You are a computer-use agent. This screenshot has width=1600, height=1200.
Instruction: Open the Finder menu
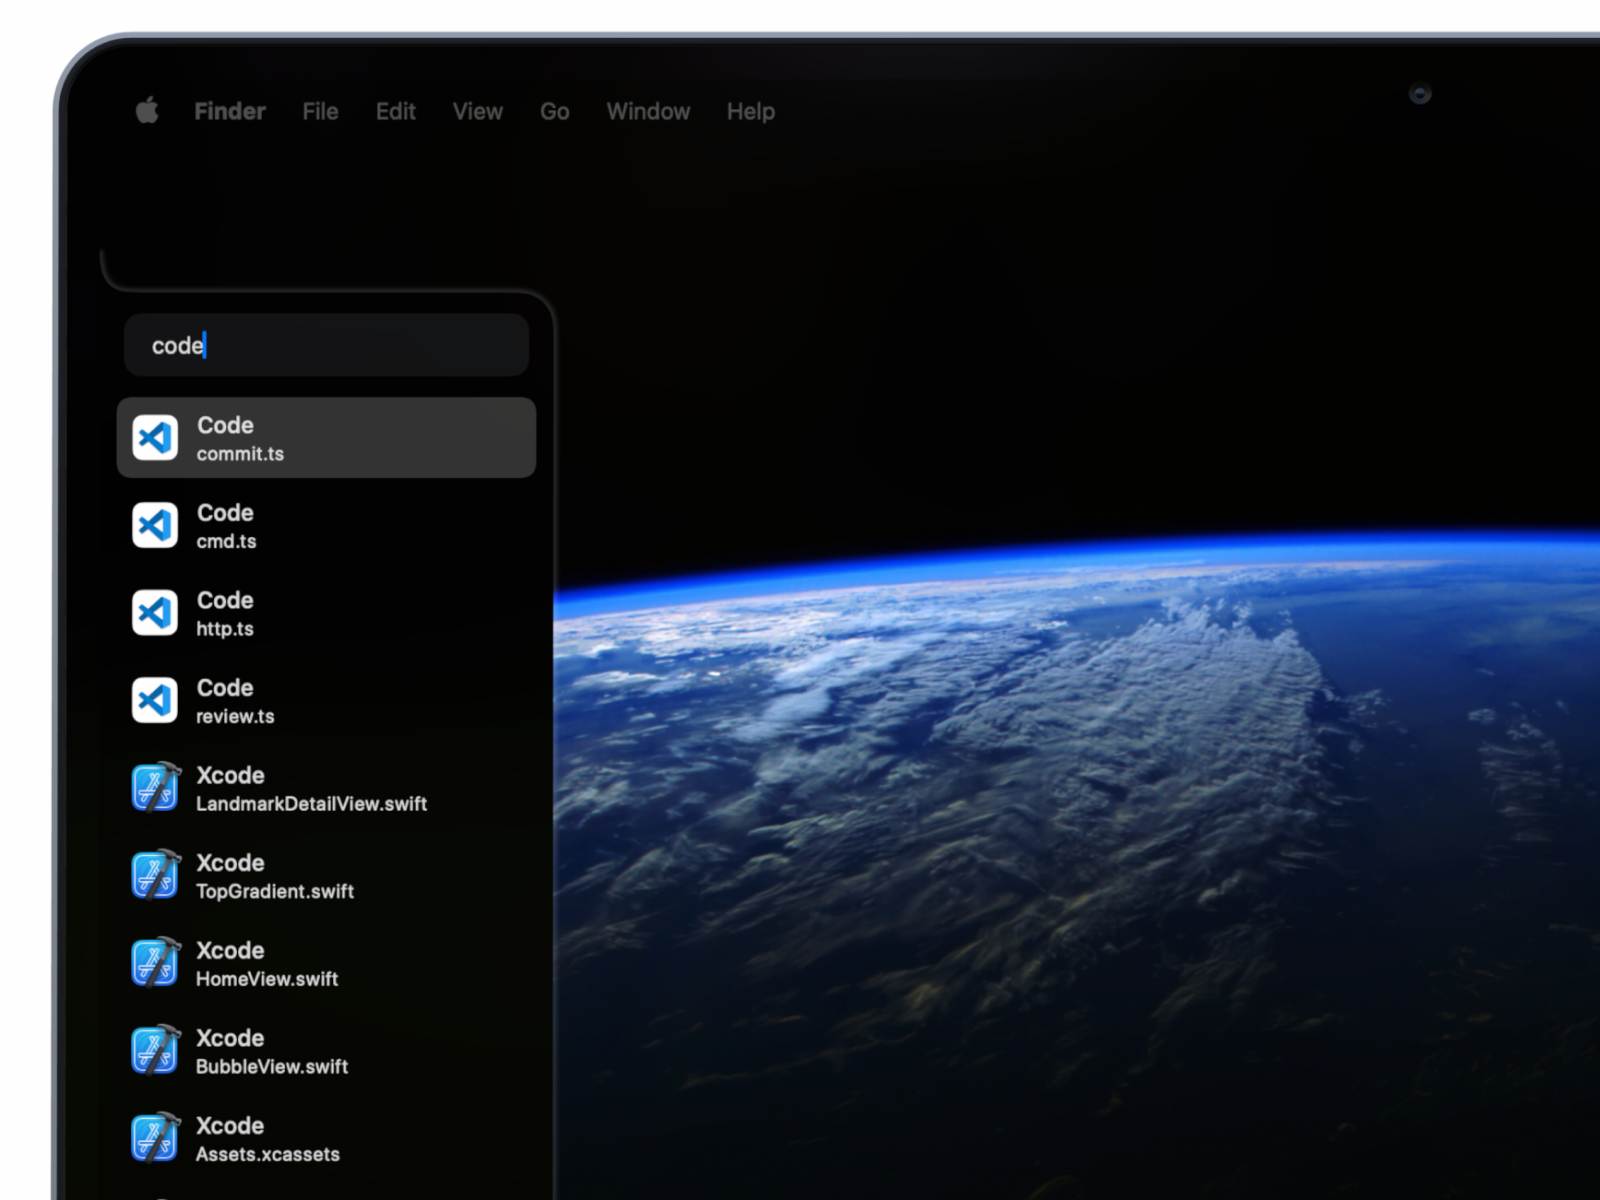pos(230,111)
